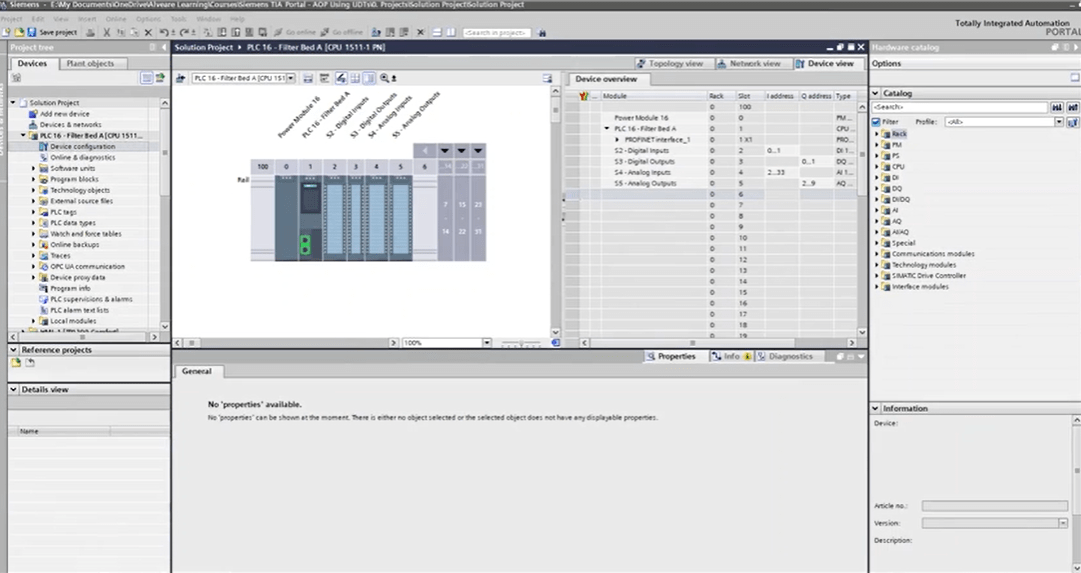The width and height of the screenshot is (1081, 573).
Task: Collapse the Catalog section header
Action: (x=877, y=93)
